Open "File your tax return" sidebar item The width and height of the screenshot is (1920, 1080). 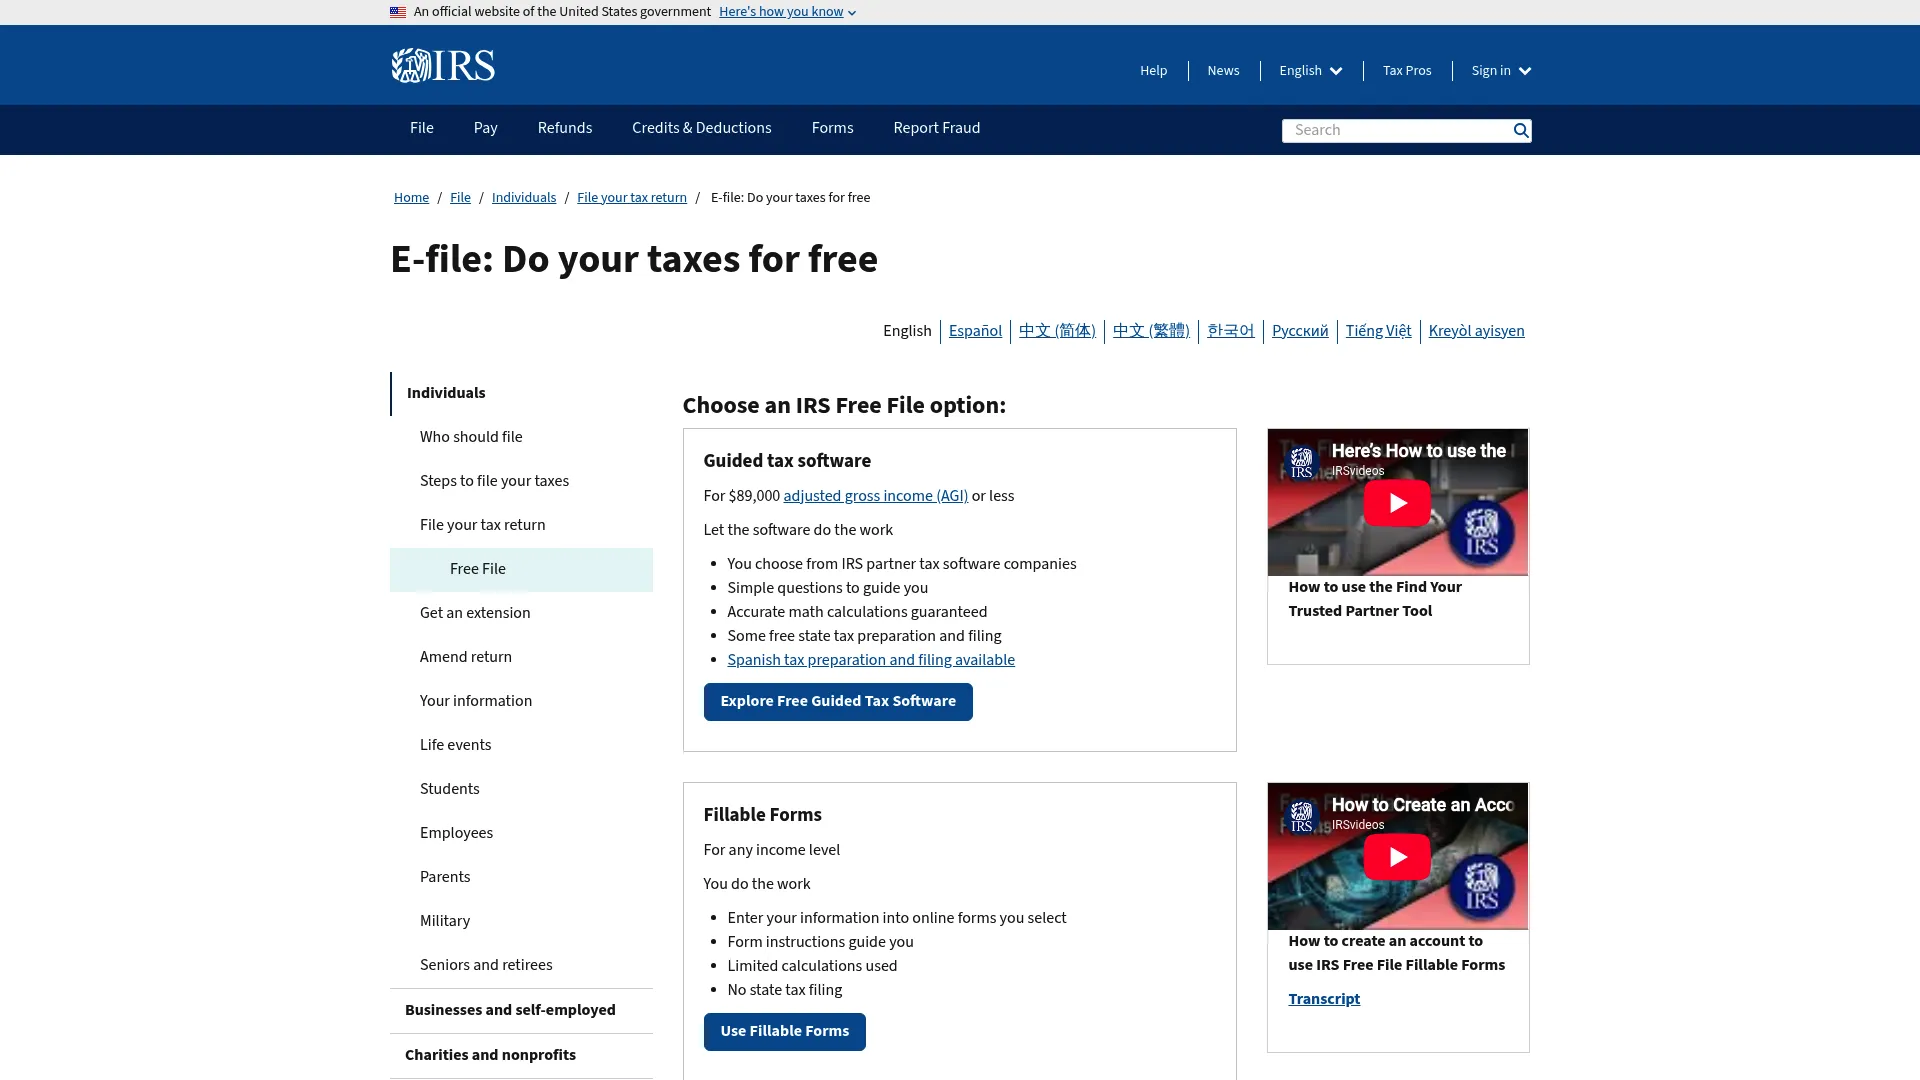(x=521, y=526)
